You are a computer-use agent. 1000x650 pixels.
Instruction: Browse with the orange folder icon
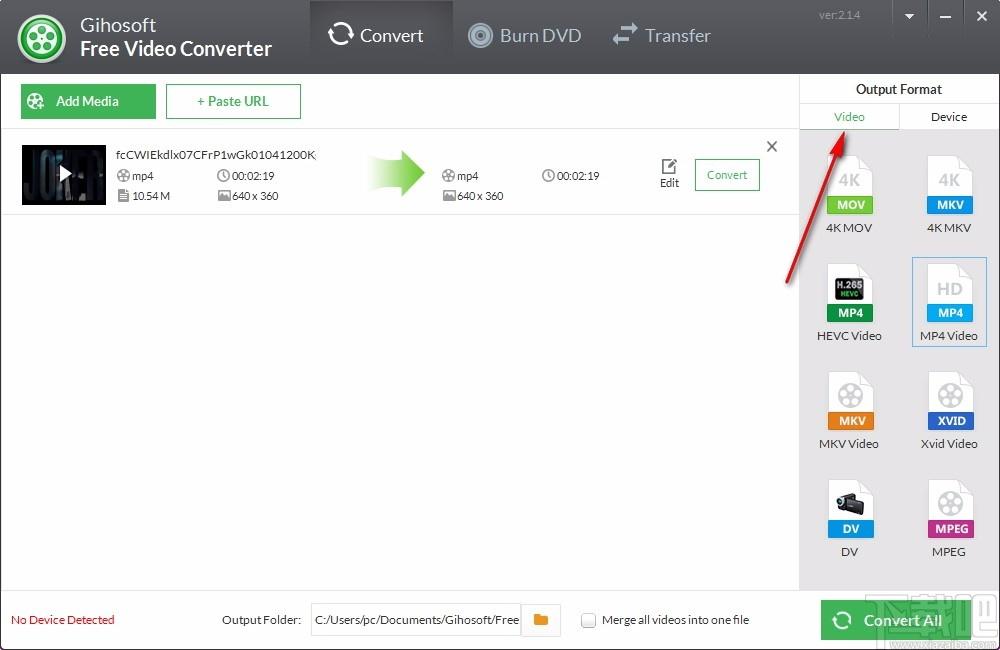(541, 620)
